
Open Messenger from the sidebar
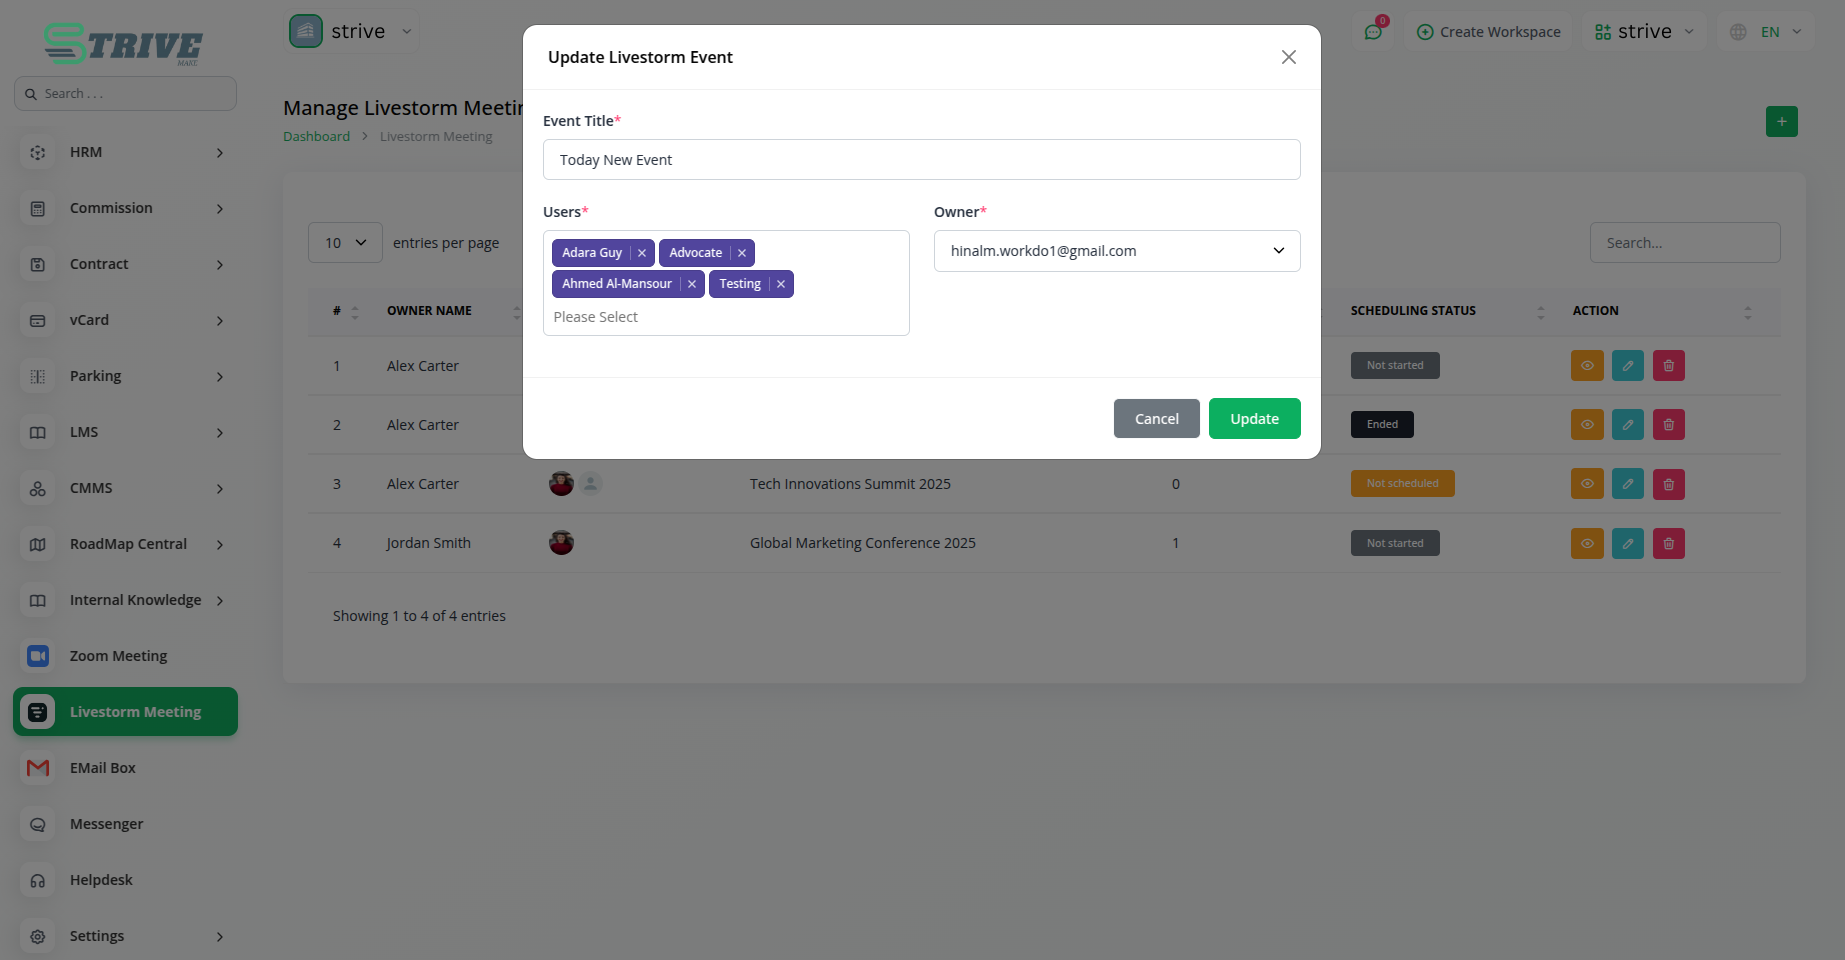coord(106,824)
